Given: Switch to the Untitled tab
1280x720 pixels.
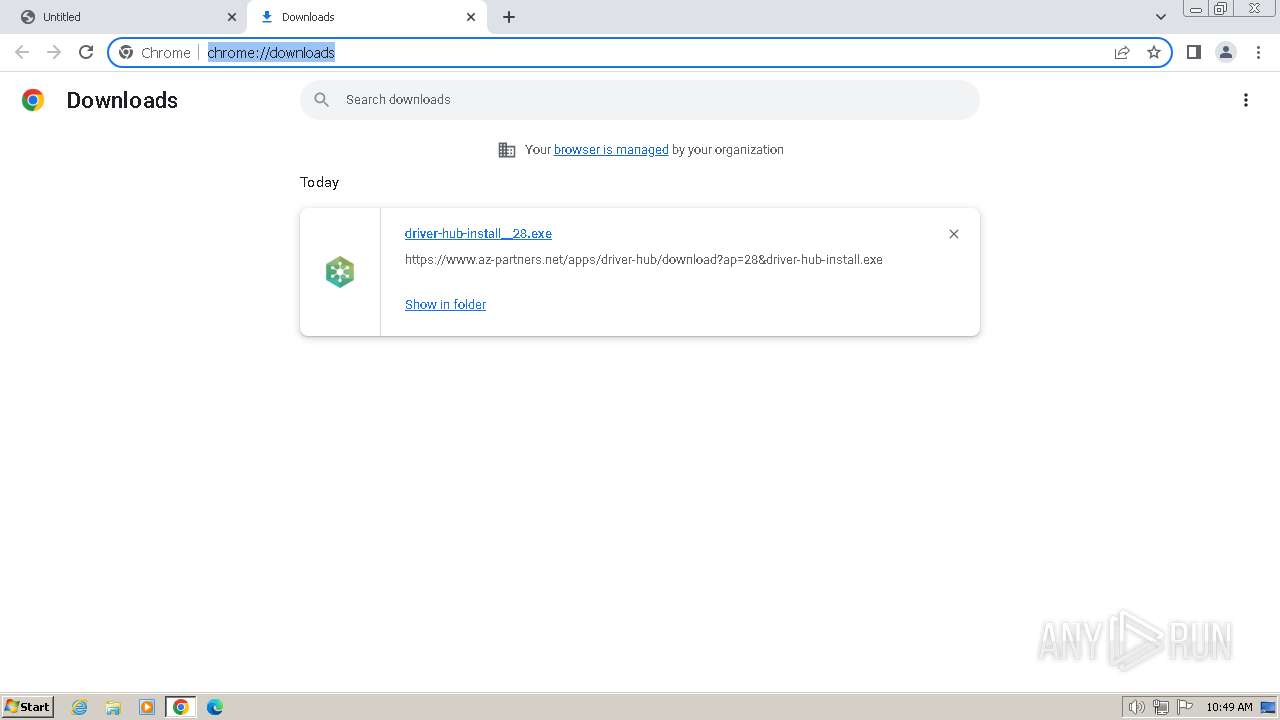Looking at the screenshot, I should click(x=125, y=17).
